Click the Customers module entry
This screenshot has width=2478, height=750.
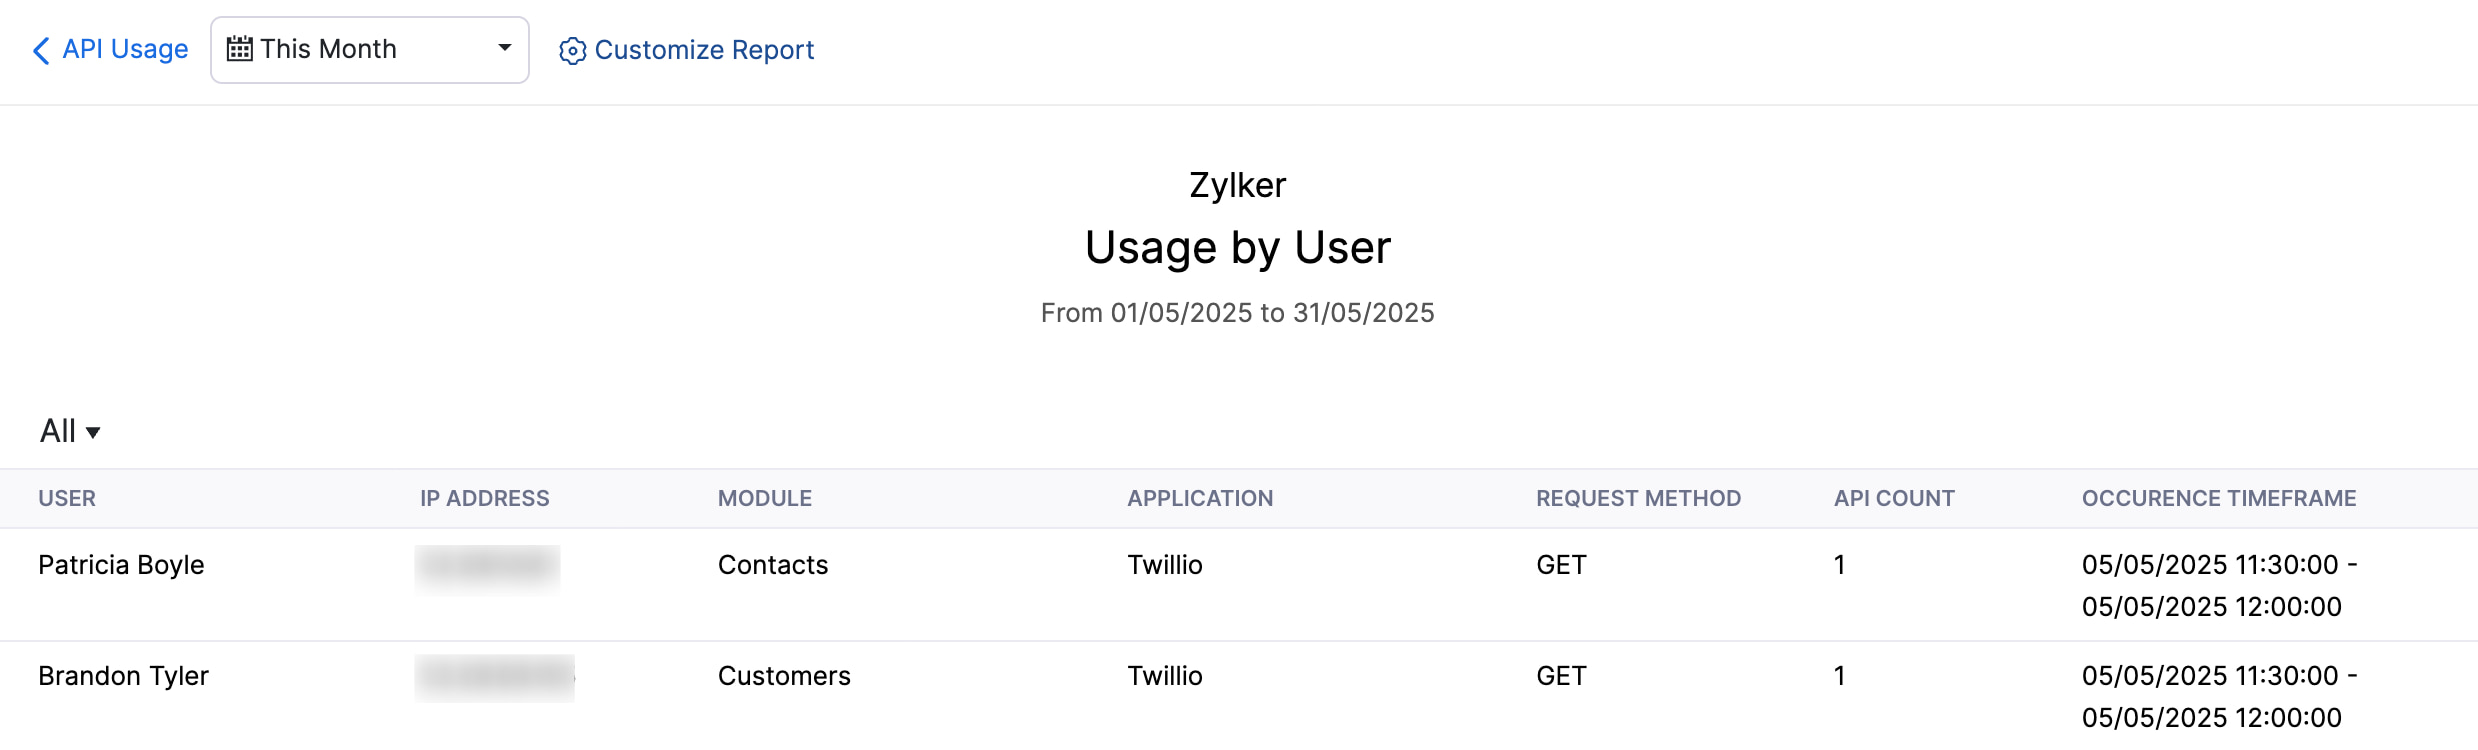click(785, 675)
